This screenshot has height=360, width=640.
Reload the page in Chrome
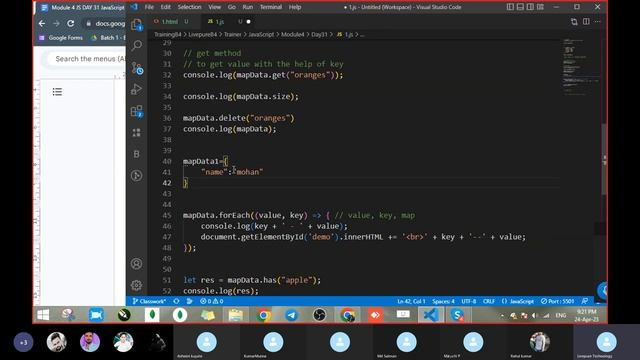(71, 24)
